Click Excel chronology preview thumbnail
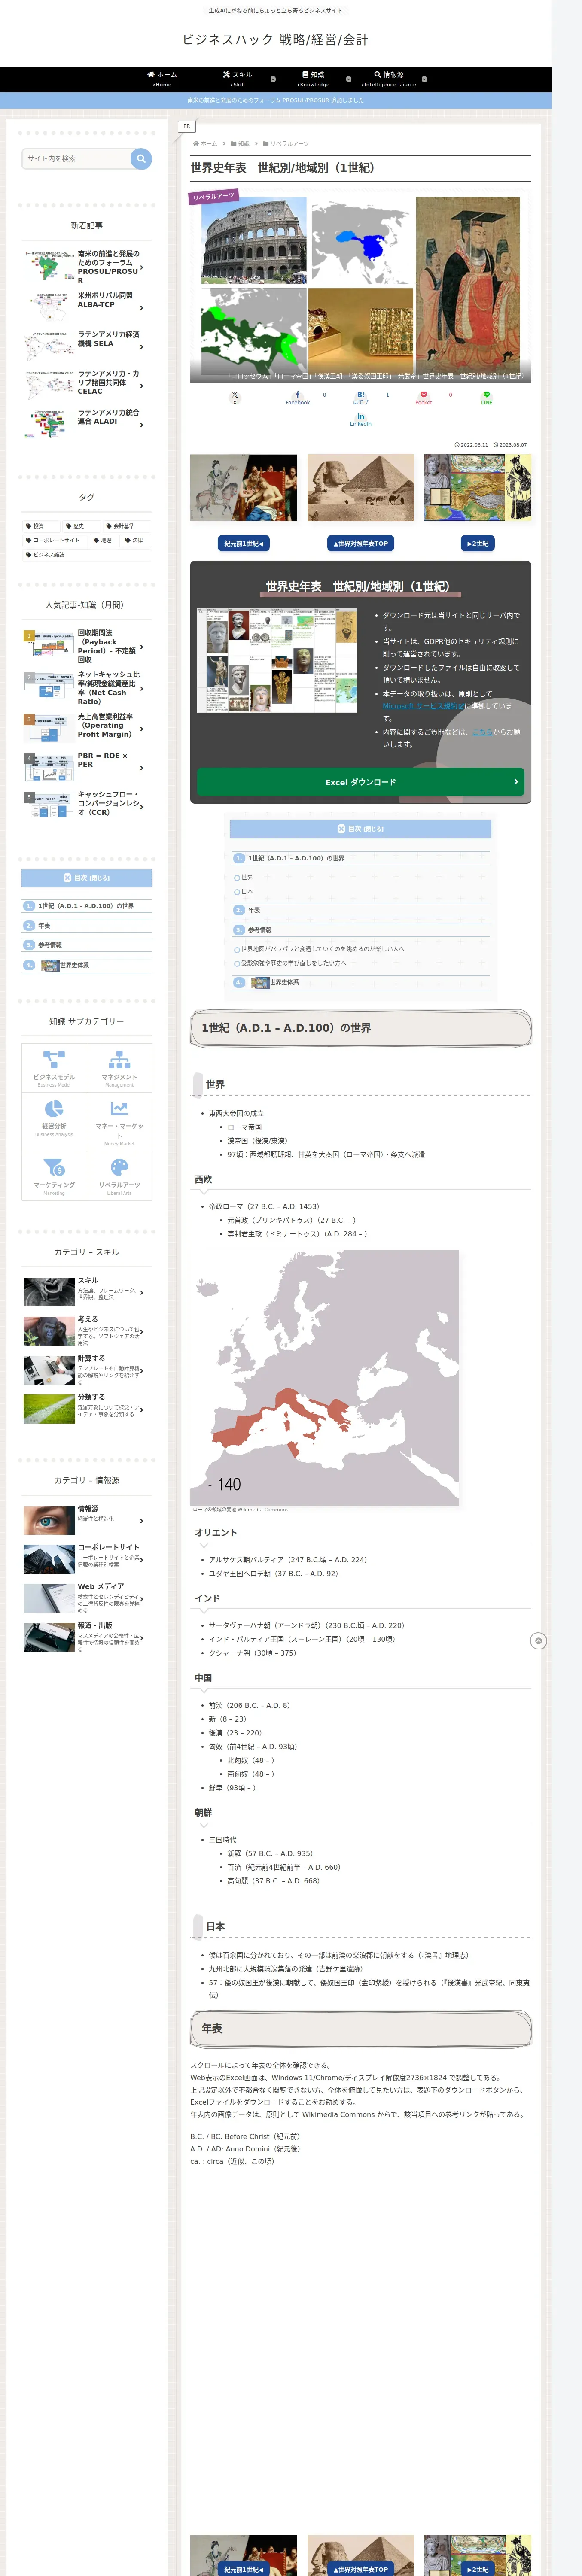582x2576 pixels. [x=277, y=660]
